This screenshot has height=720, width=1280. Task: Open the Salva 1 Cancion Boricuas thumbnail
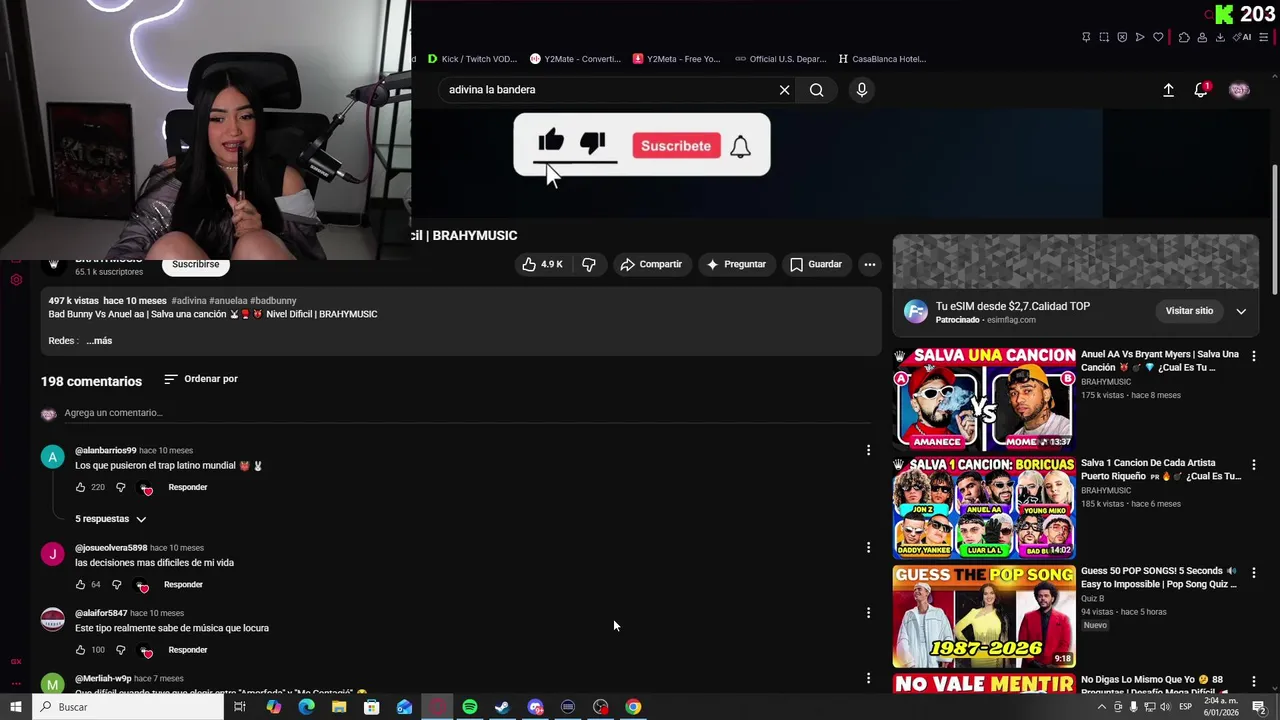(984, 508)
